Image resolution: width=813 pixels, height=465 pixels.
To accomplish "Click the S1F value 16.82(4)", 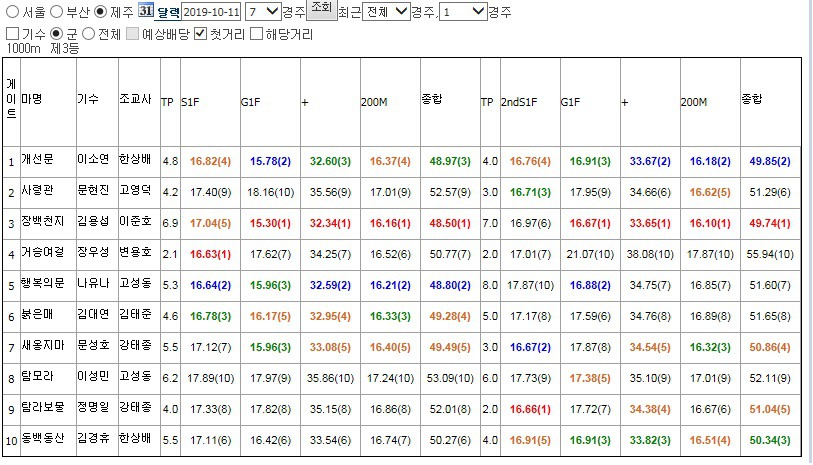I will tap(210, 161).
